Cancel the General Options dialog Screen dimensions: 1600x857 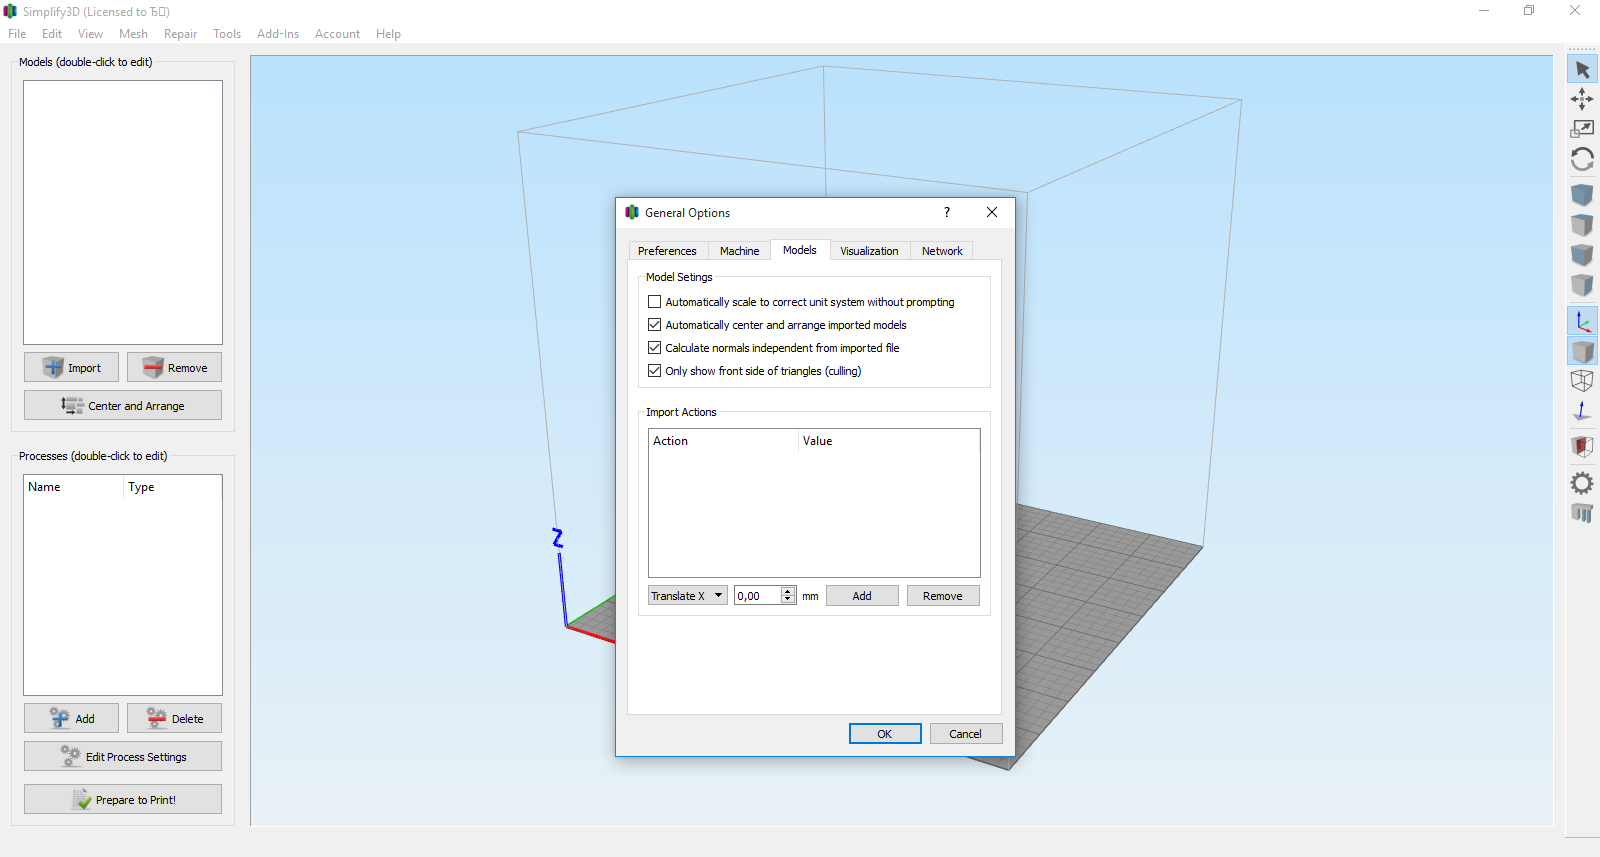pyautogui.click(x=966, y=734)
